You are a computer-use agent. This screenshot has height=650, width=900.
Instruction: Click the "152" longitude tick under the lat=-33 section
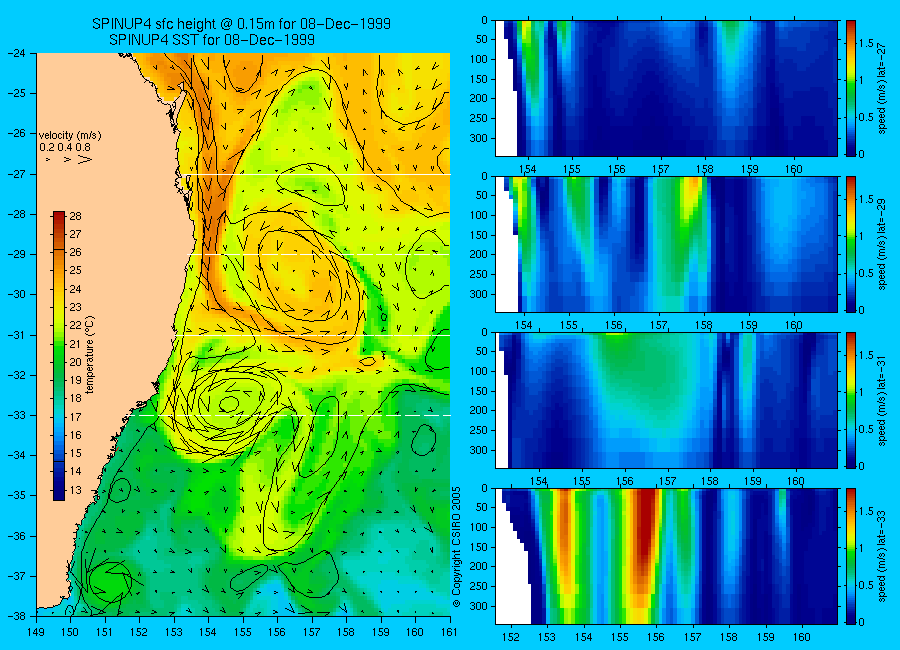(510, 637)
